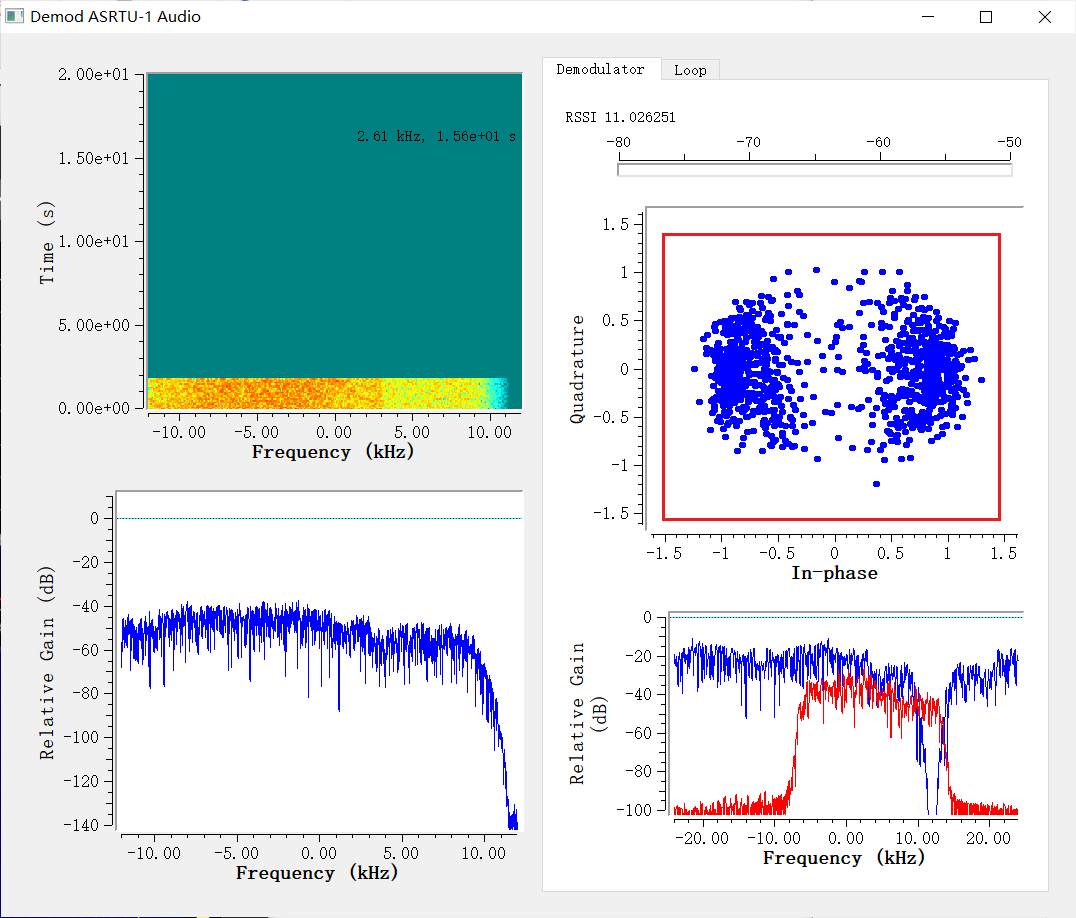Minimize the Demod ASRTU-1 Audio window
This screenshot has width=1076, height=918.
(928, 17)
